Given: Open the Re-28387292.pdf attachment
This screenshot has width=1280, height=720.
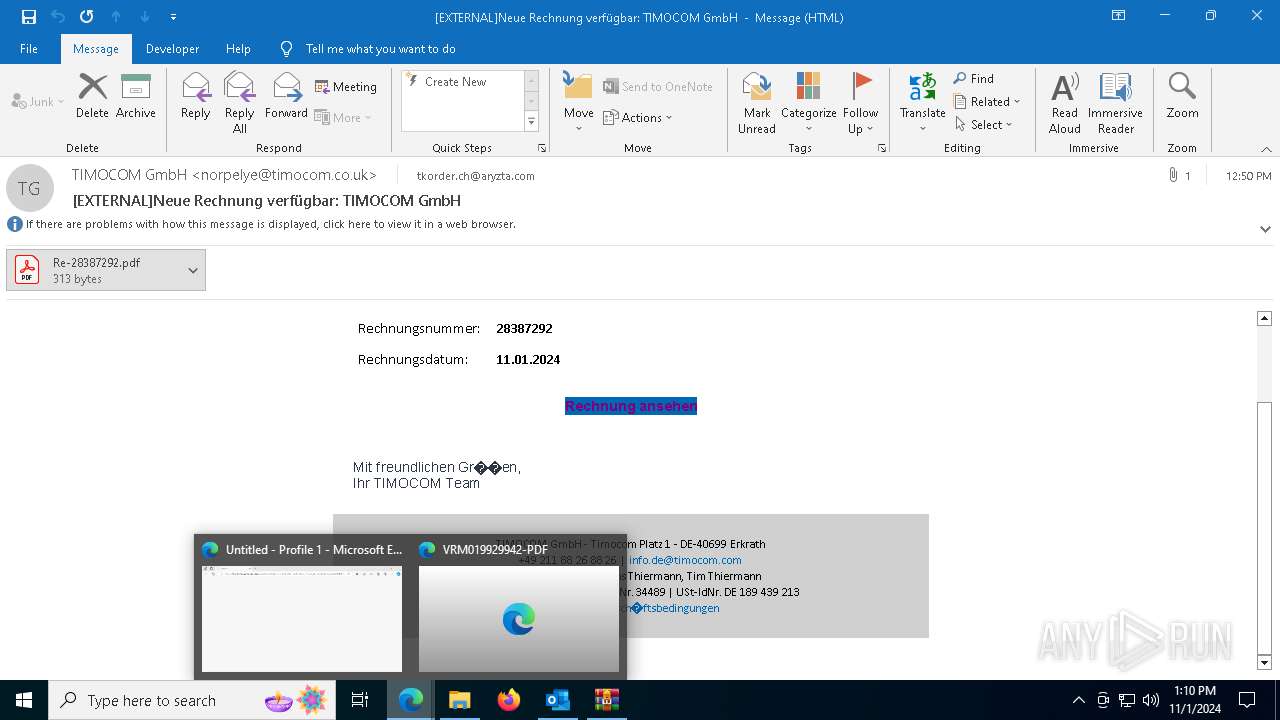Looking at the screenshot, I should [94, 270].
